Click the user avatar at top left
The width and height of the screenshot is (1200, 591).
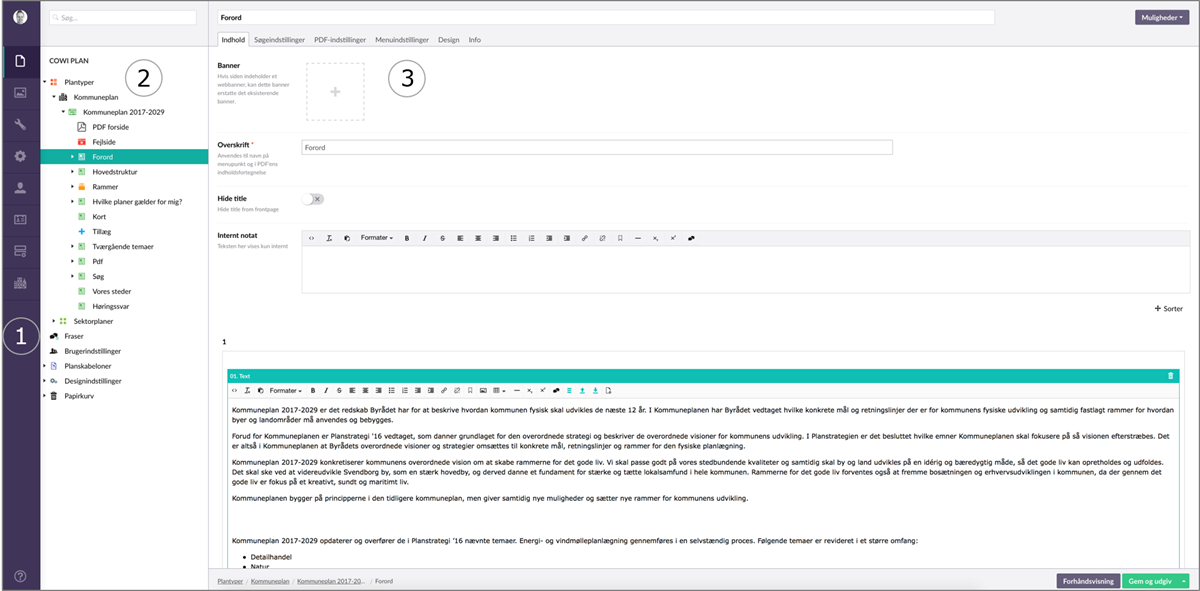[20, 18]
